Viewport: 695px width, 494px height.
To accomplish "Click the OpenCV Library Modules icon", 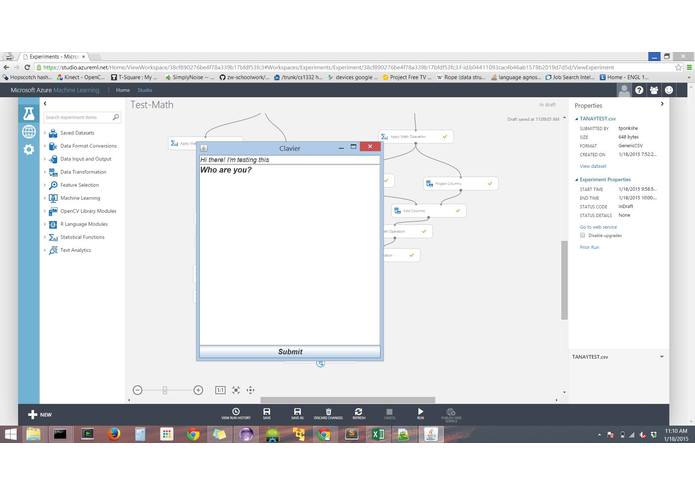I will click(x=53, y=211).
